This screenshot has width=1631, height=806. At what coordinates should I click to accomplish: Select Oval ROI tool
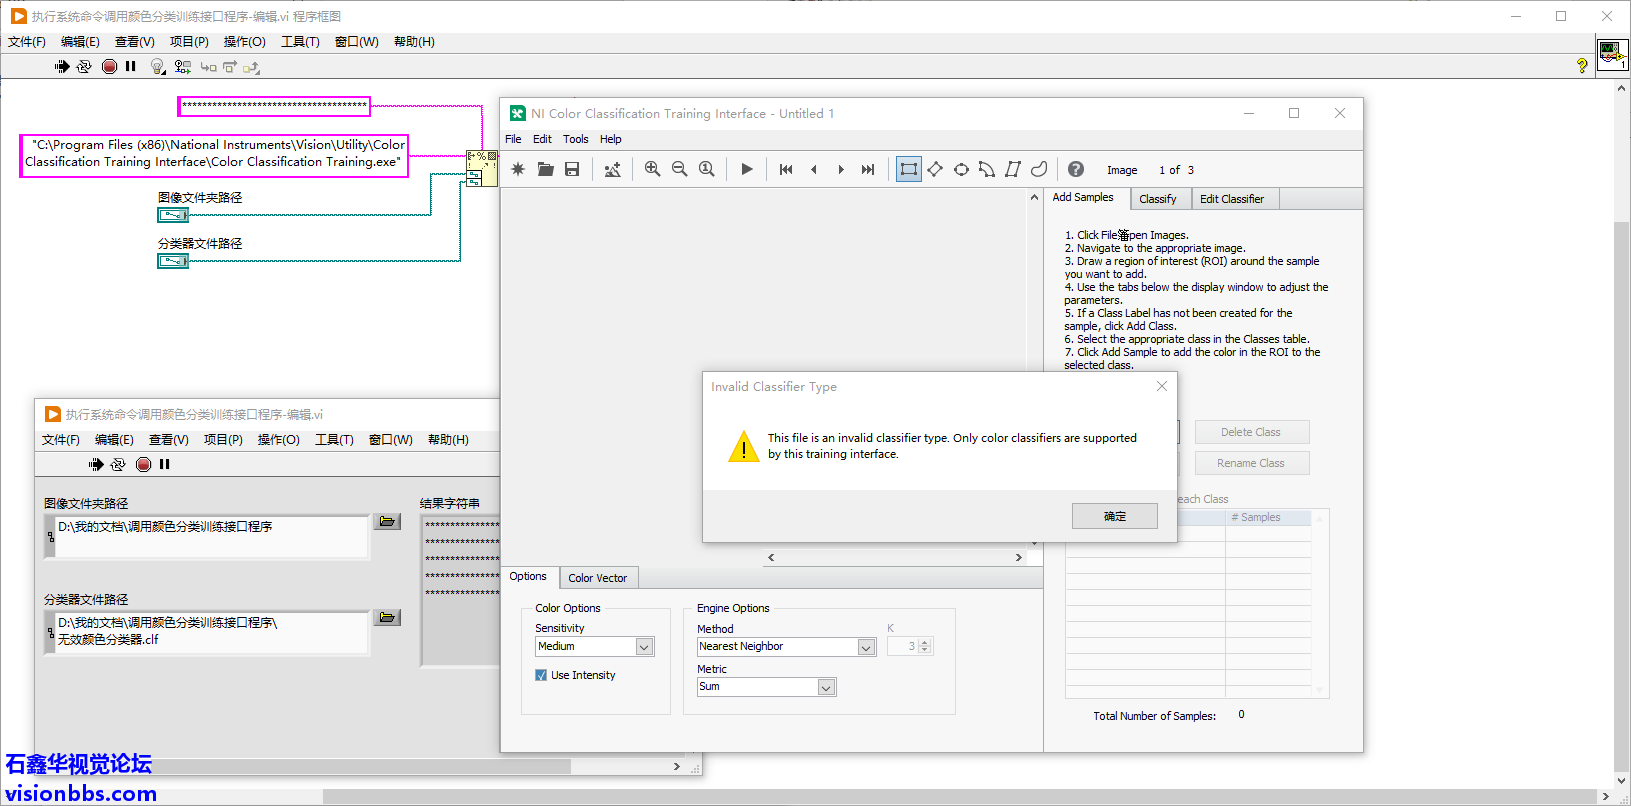(961, 169)
